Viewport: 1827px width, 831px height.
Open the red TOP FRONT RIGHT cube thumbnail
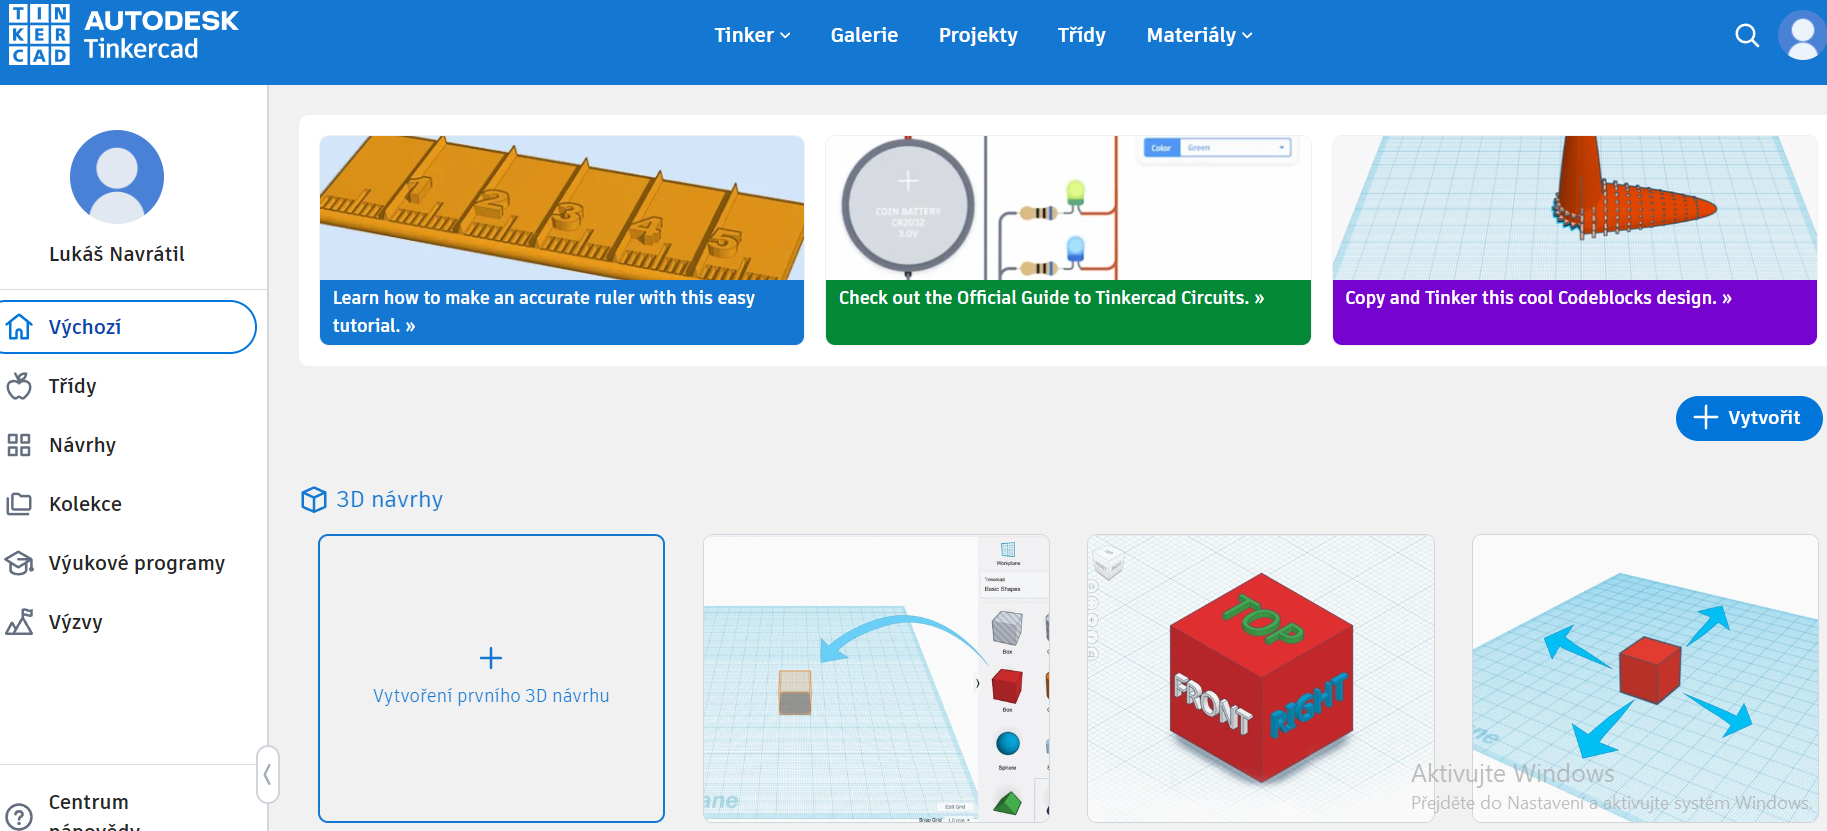1261,678
